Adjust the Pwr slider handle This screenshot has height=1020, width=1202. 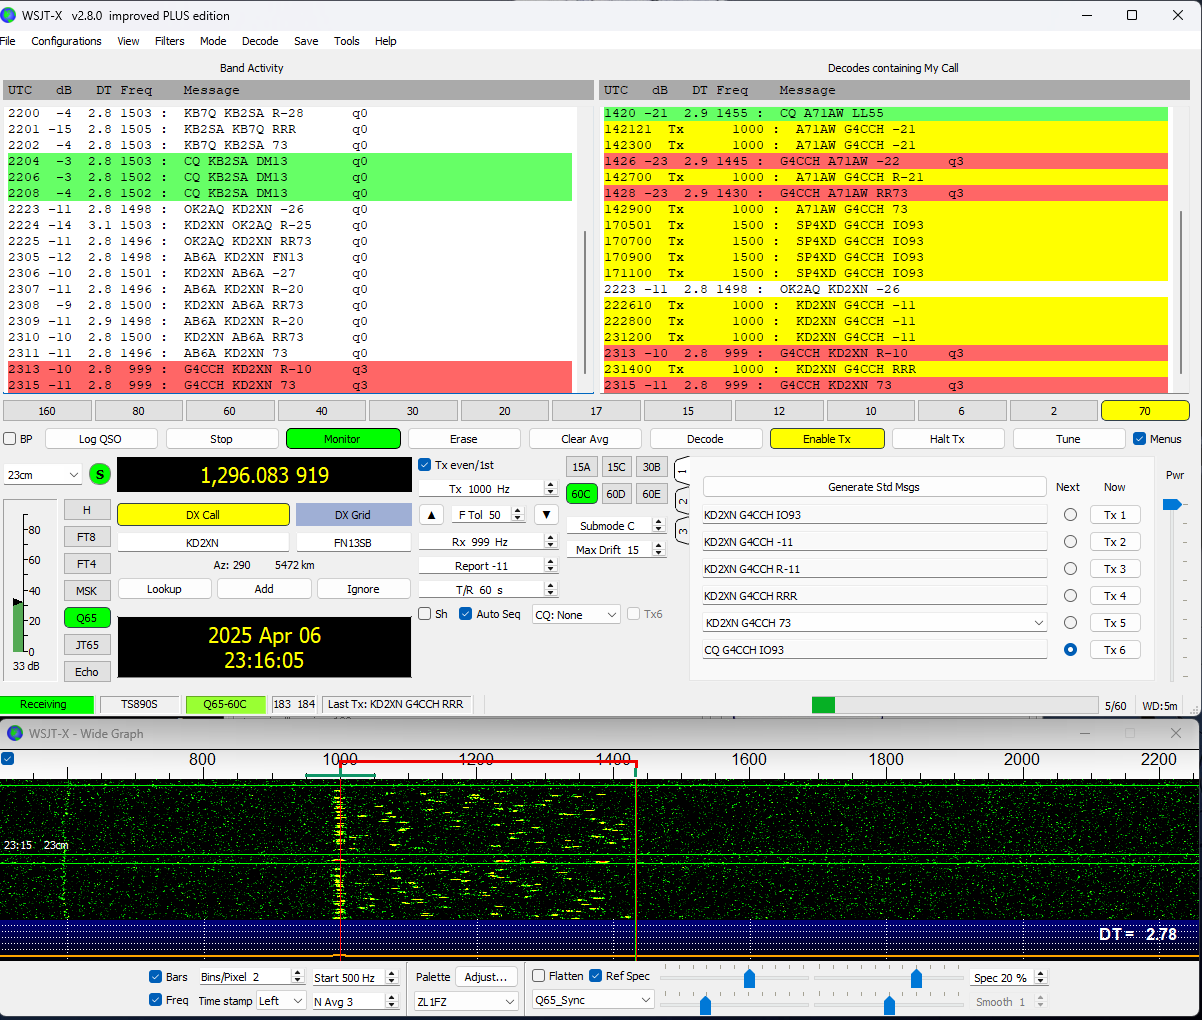tap(1172, 505)
